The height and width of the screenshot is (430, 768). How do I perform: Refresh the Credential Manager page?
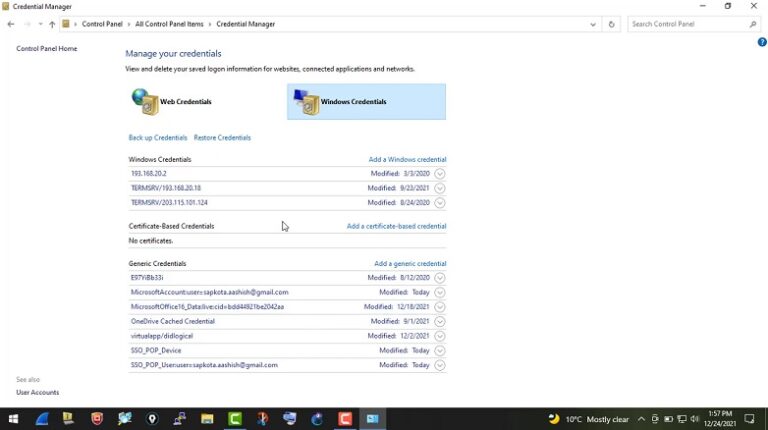click(x=612, y=24)
